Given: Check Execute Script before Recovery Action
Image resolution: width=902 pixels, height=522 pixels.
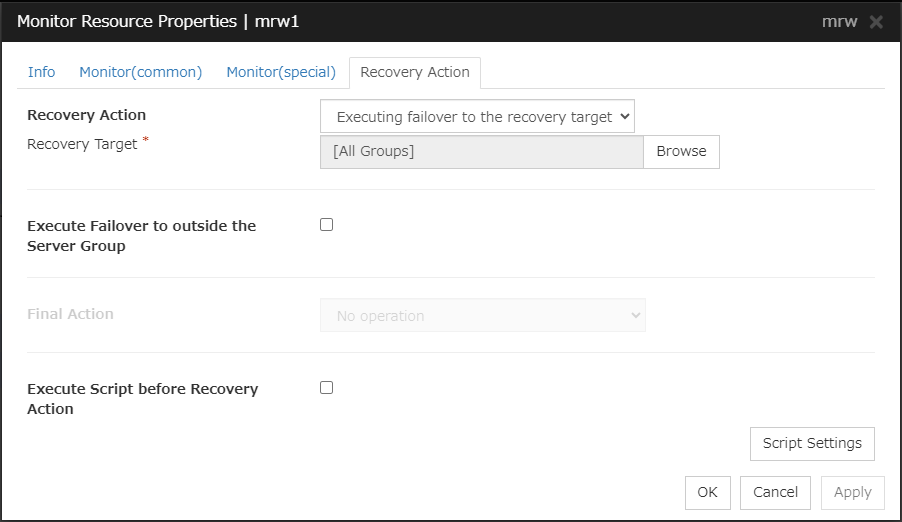Looking at the screenshot, I should [x=326, y=388].
